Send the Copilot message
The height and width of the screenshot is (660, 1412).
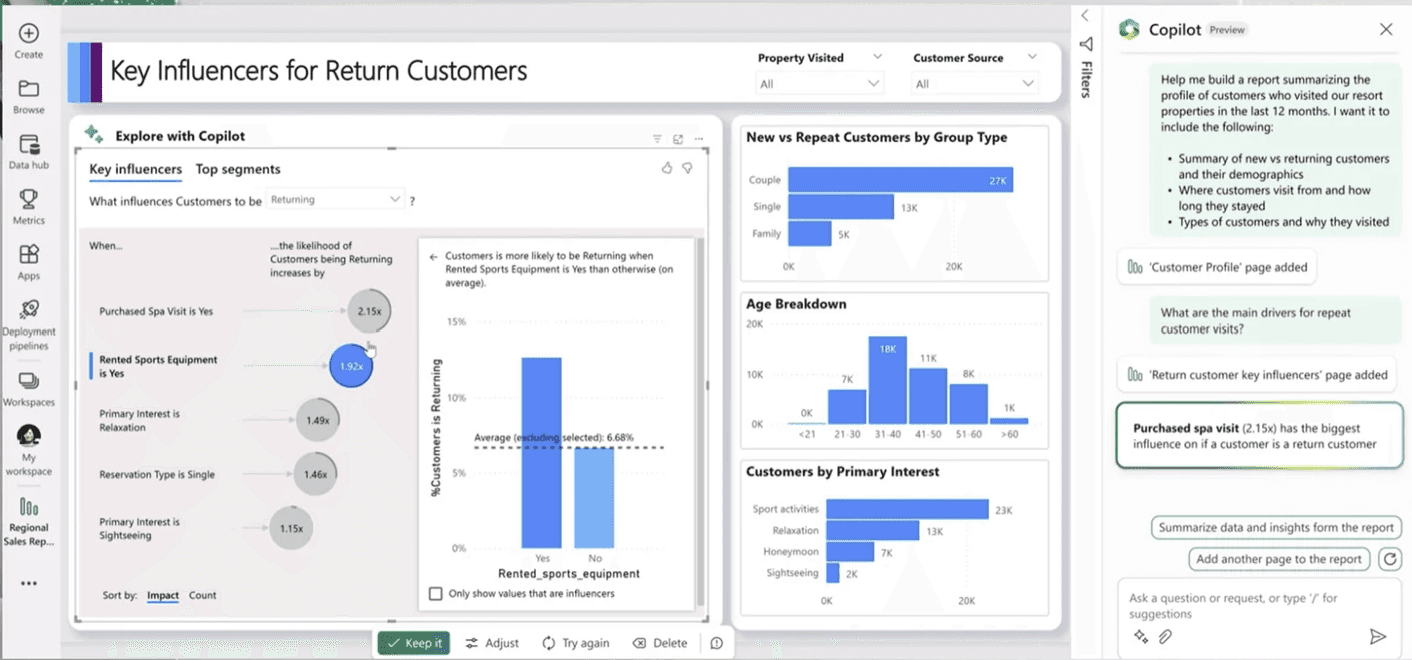1378,636
